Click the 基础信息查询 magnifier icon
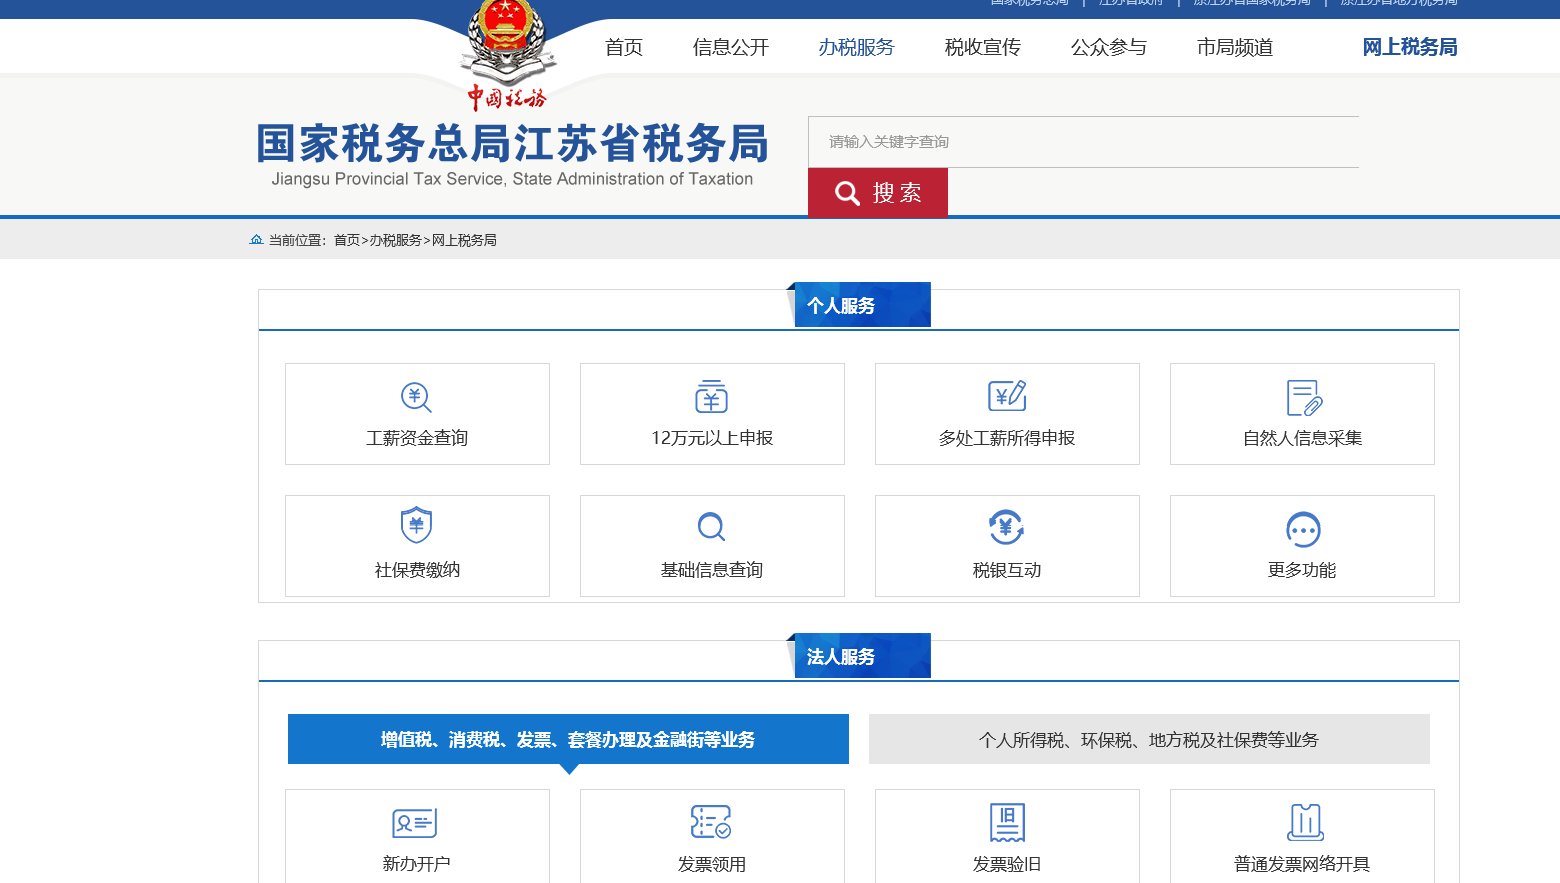The width and height of the screenshot is (1560, 883). point(711,527)
